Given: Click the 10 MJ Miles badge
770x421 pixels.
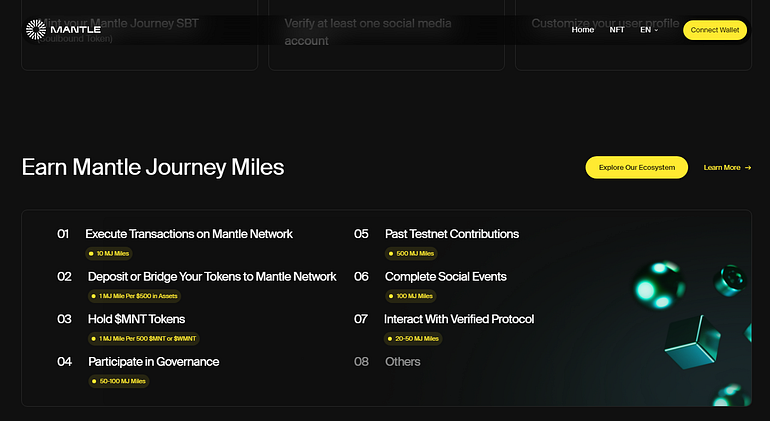Looking at the screenshot, I should (109, 253).
